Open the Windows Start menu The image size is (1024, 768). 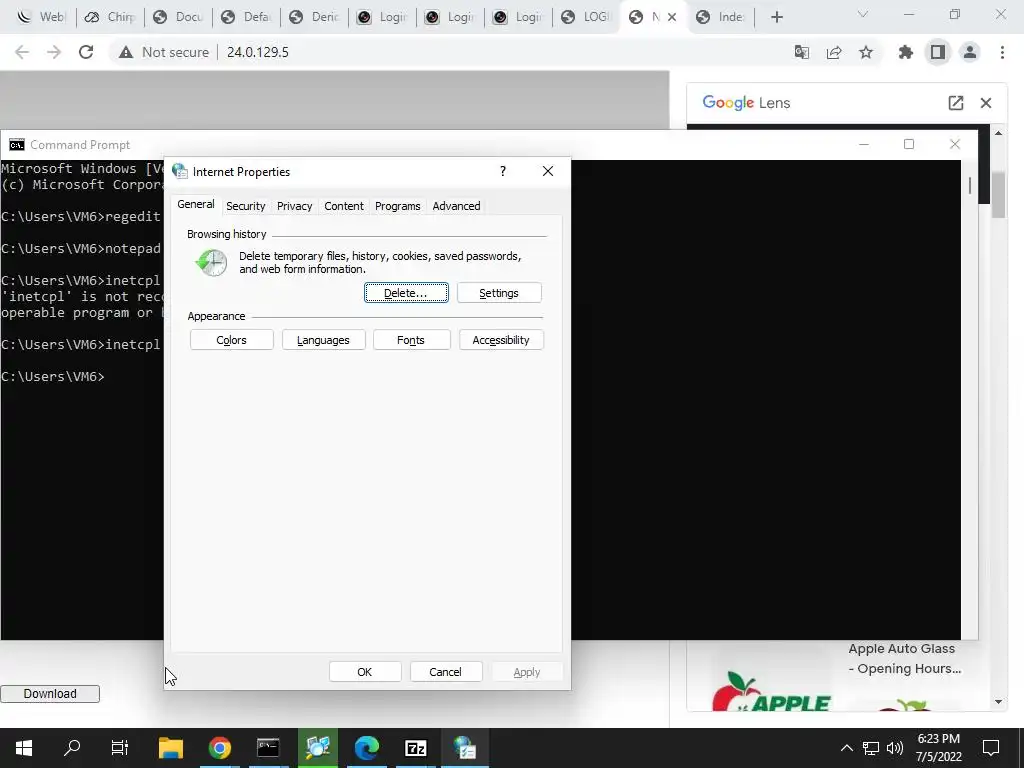(24, 748)
